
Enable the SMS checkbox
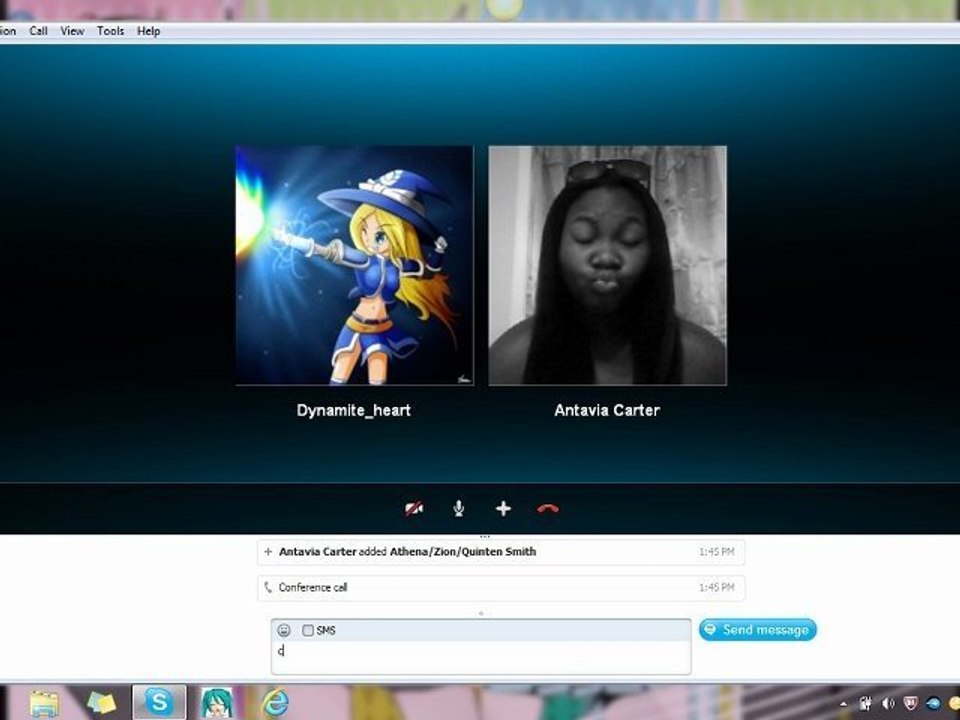pos(308,630)
